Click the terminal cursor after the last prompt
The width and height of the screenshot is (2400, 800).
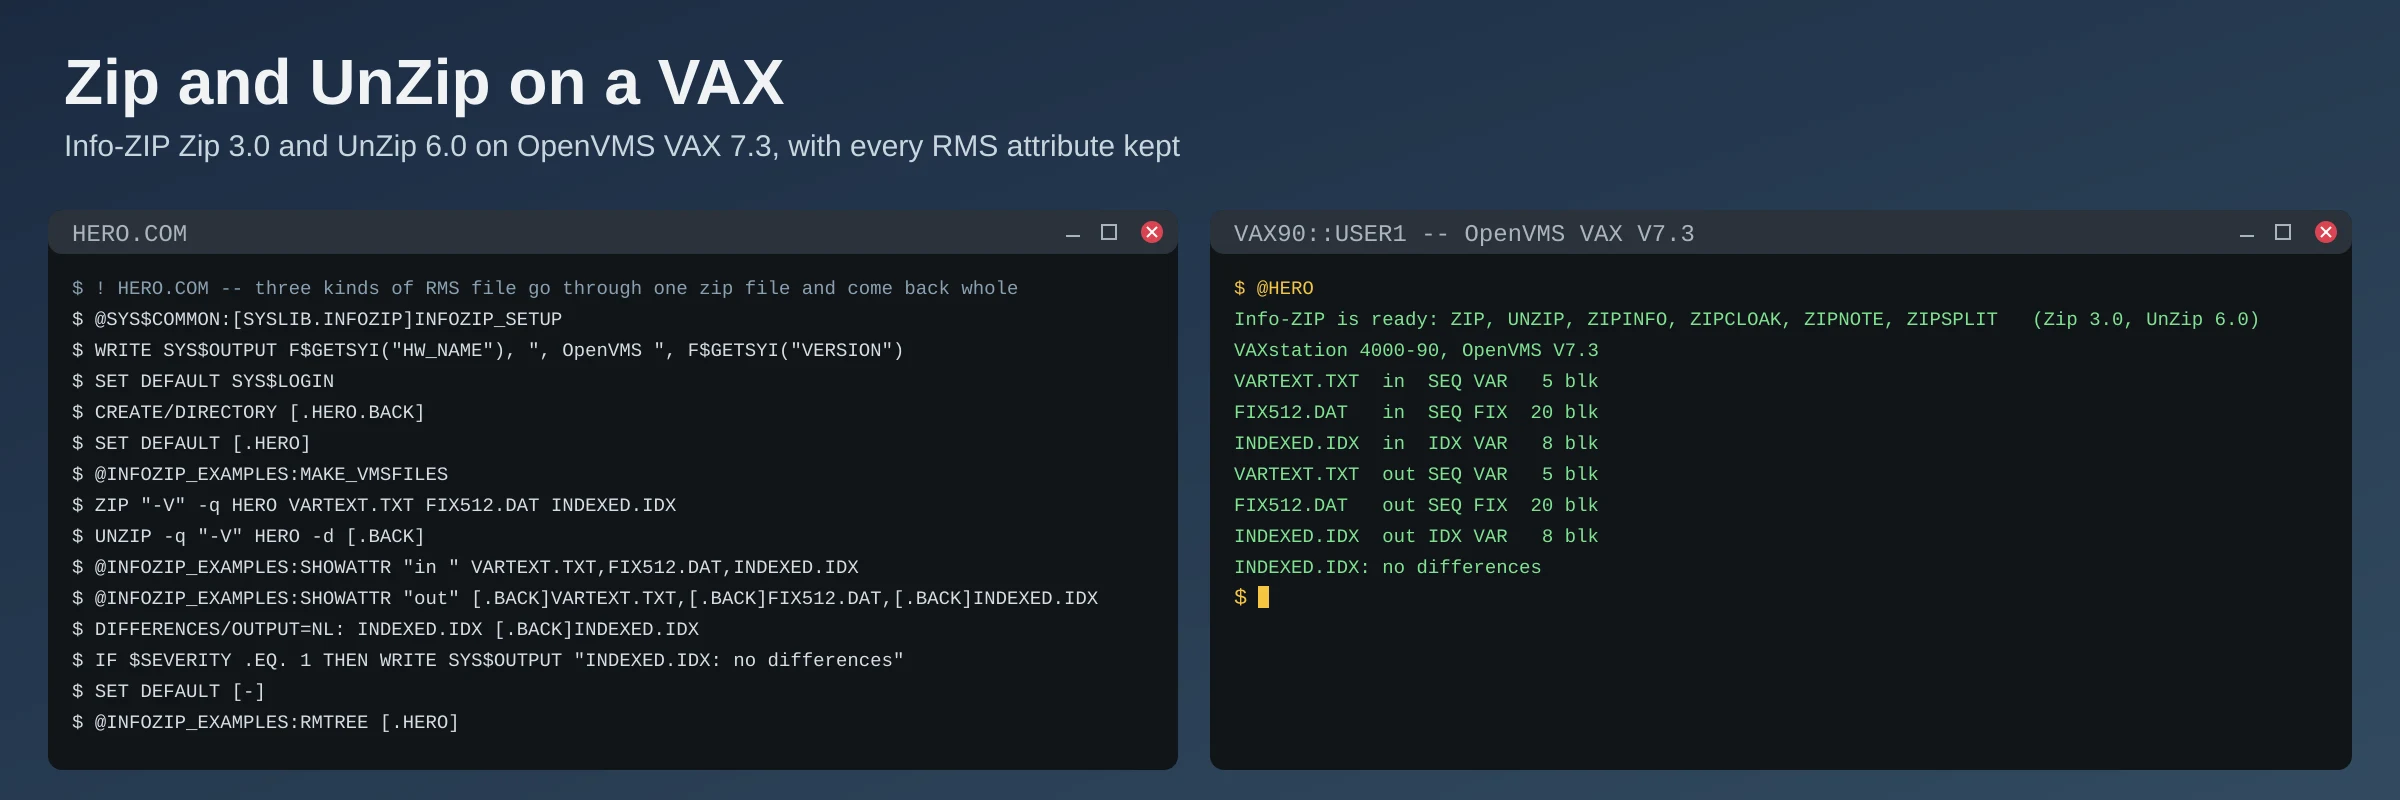tap(1263, 597)
